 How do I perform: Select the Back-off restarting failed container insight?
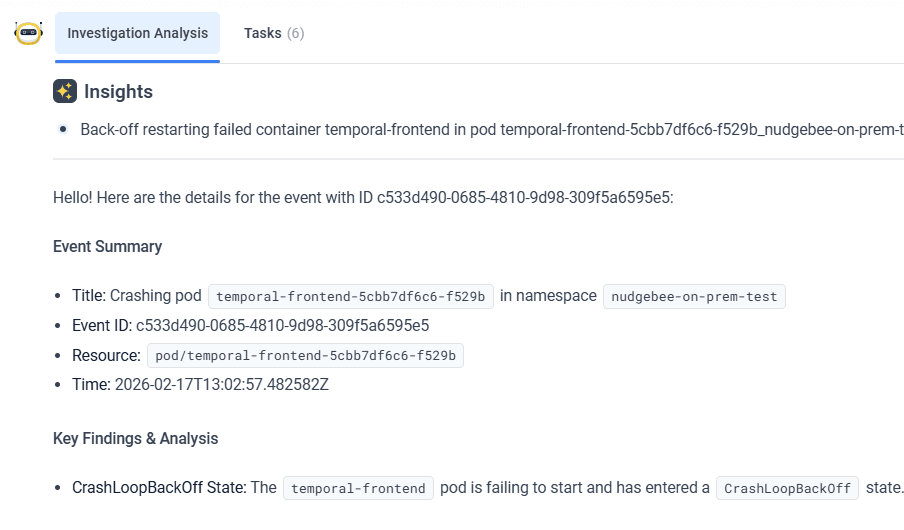pos(490,129)
